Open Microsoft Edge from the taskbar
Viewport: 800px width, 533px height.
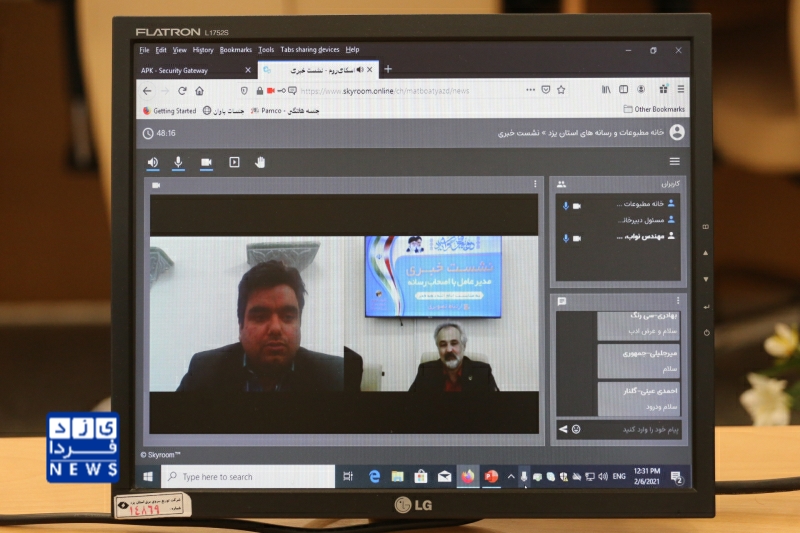pos(375,477)
